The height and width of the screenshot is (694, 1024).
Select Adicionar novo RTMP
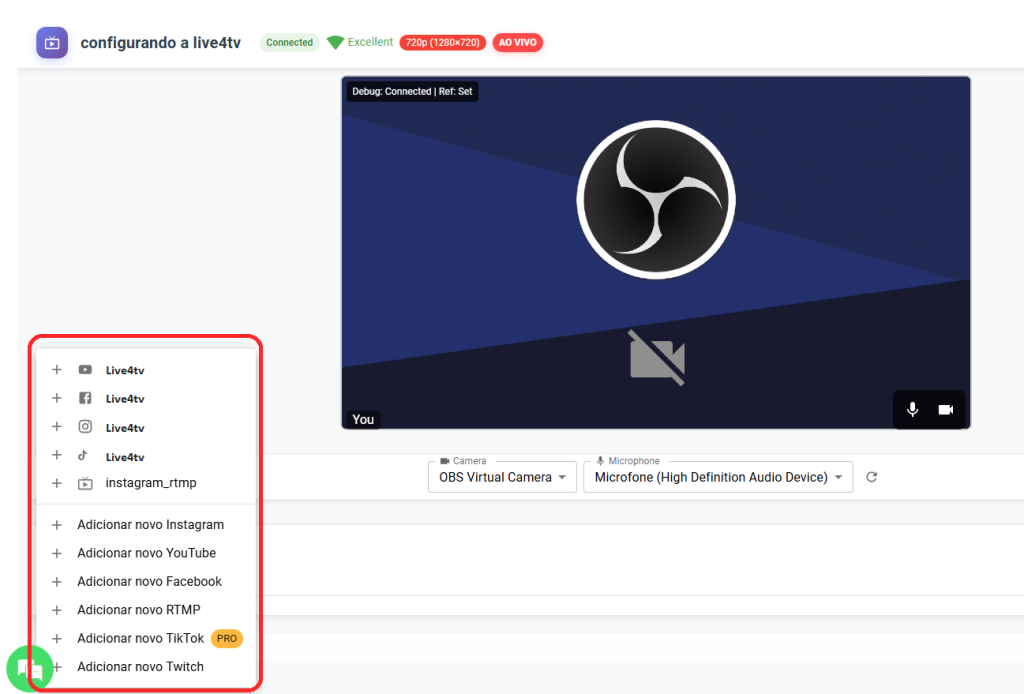coord(146,610)
